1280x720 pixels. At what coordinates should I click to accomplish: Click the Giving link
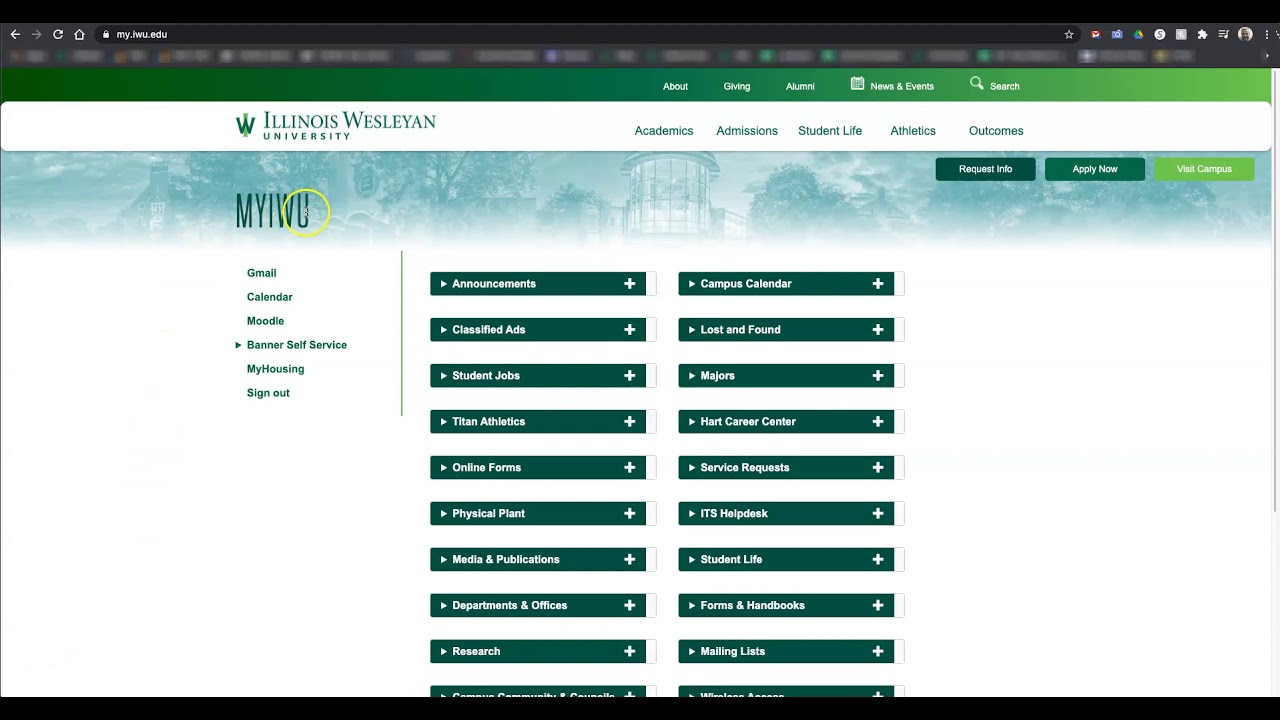tap(737, 86)
